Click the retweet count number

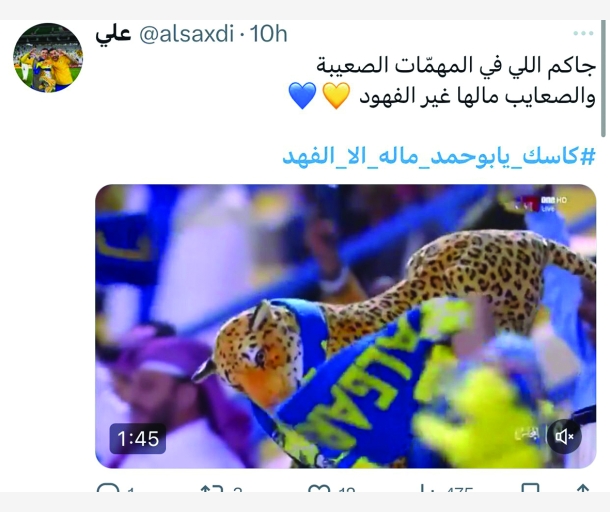pos(237,489)
